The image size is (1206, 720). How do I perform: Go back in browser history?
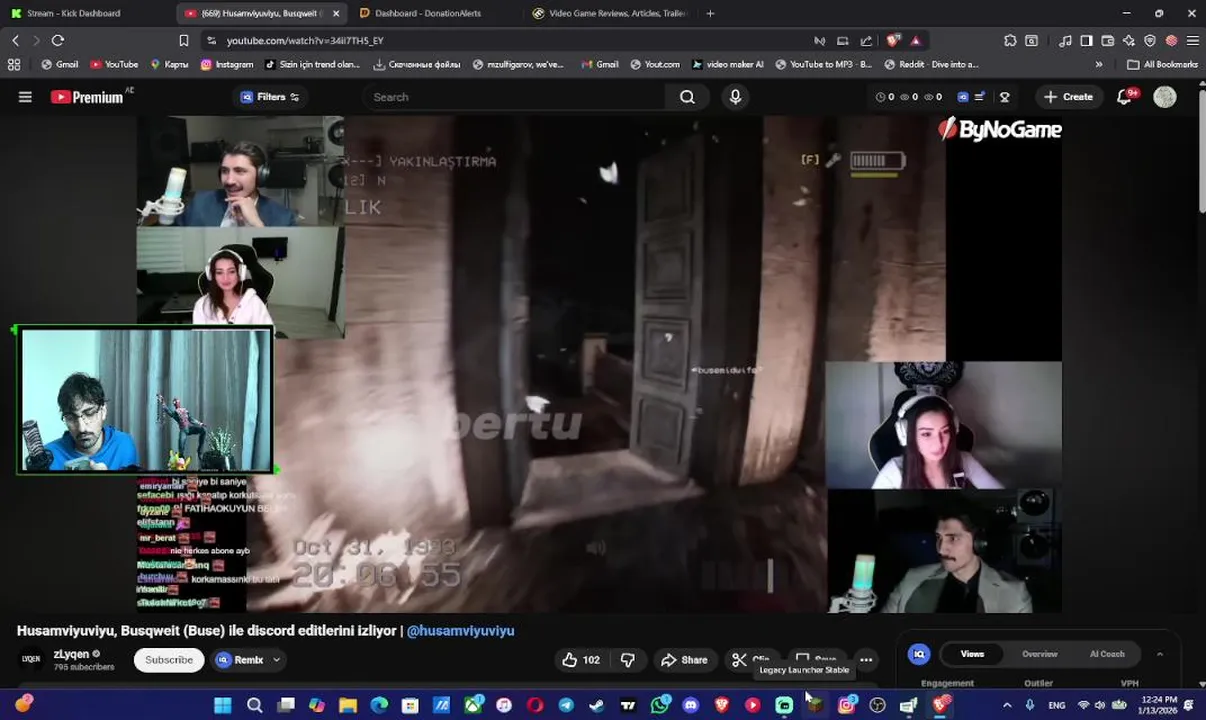click(15, 40)
